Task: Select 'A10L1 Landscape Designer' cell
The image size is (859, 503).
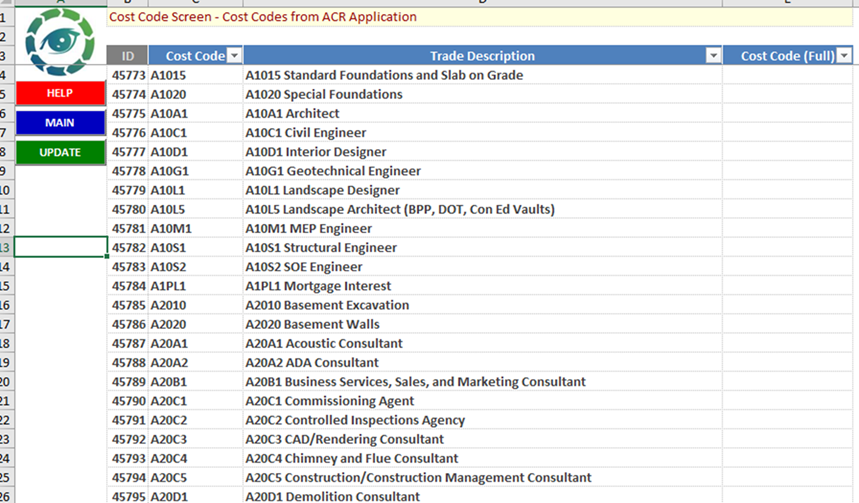Action: (x=483, y=190)
